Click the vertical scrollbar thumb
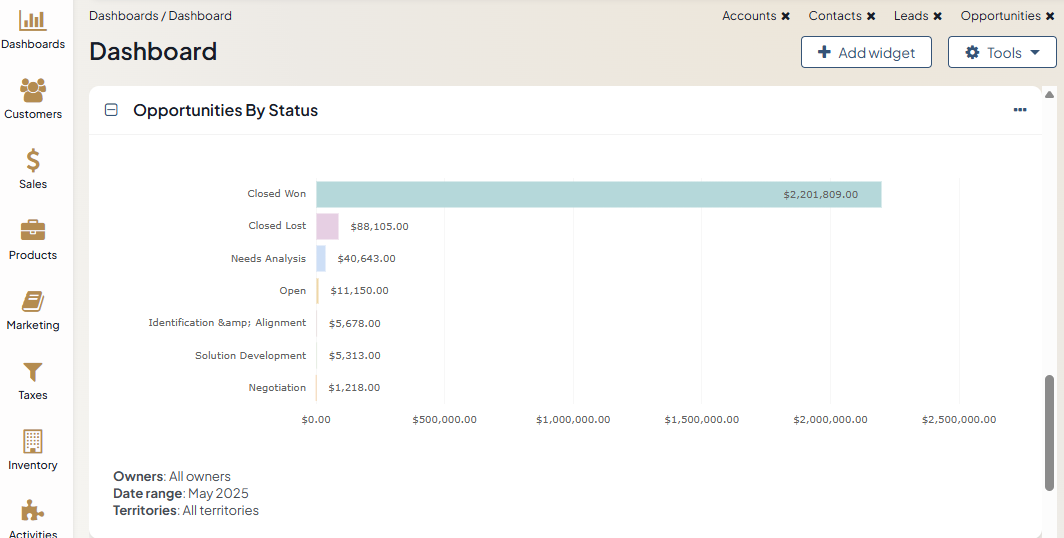 (x=1049, y=433)
